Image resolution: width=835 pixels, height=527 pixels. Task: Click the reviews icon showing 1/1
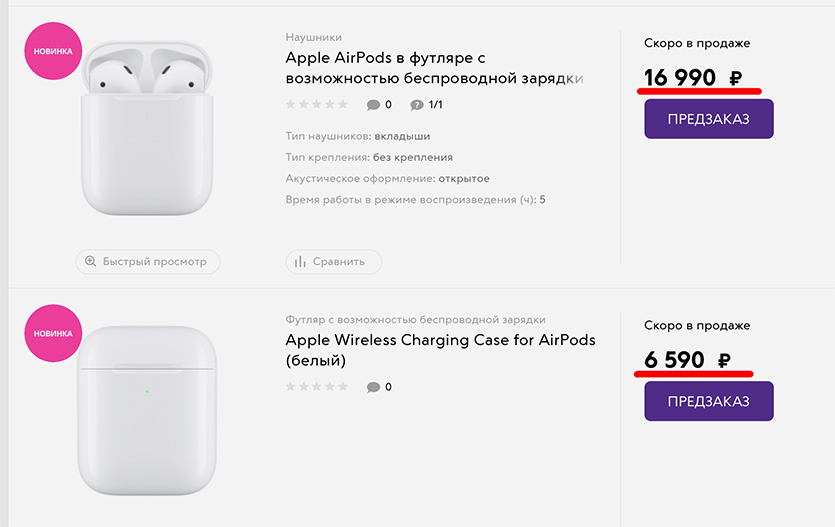pos(416,104)
